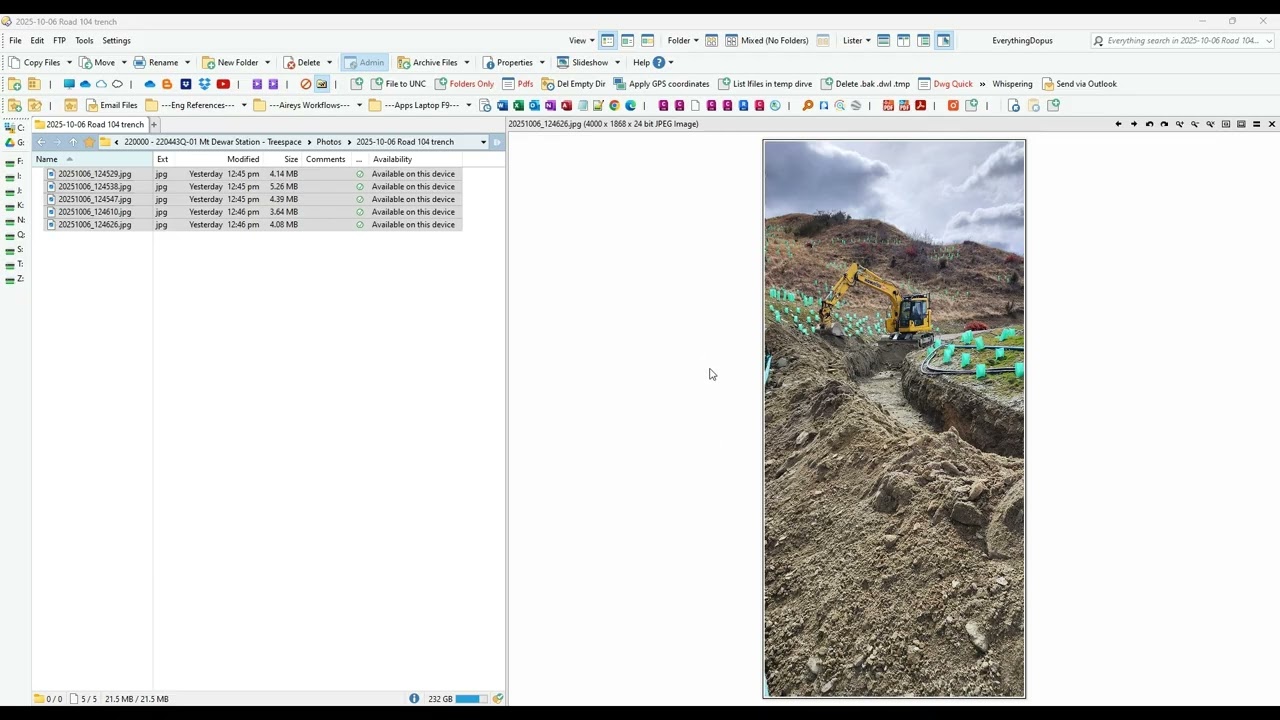Launch OneNote from the toolbar icon
The width and height of the screenshot is (1280, 720).
(550, 105)
